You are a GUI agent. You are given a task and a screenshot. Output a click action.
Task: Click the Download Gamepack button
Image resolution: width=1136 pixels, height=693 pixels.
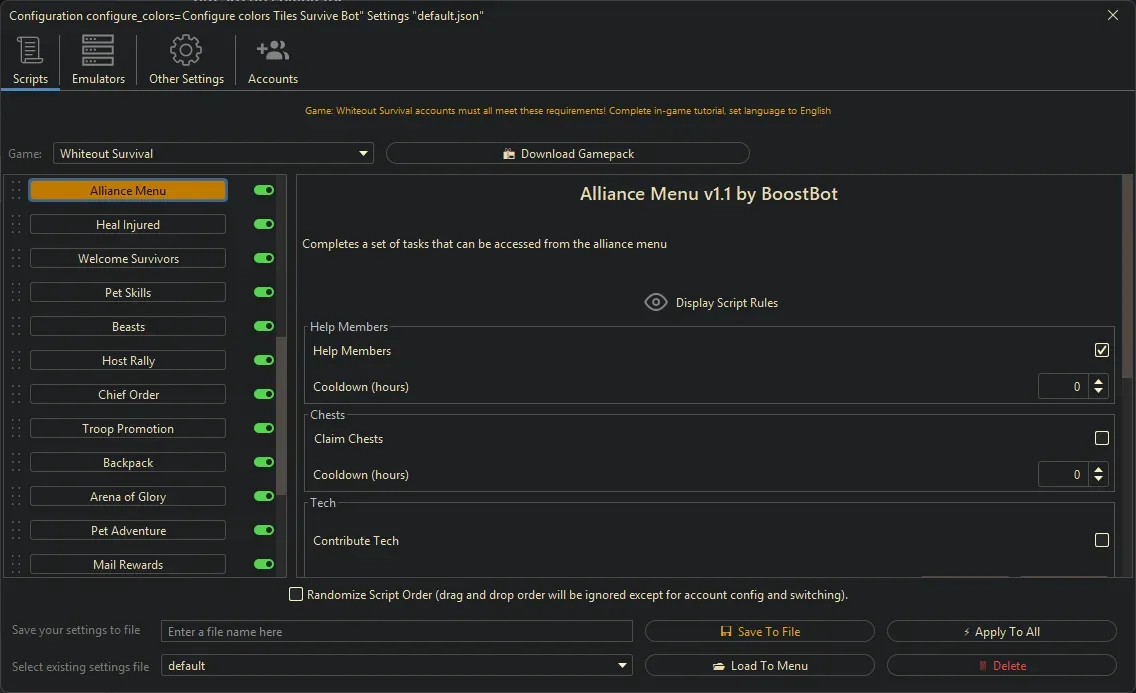[x=567, y=153]
